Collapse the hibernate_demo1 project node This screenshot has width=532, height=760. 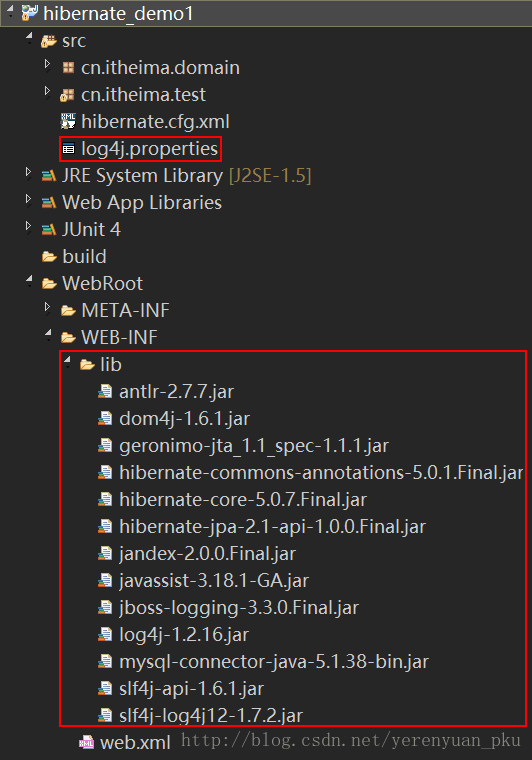click(11, 10)
